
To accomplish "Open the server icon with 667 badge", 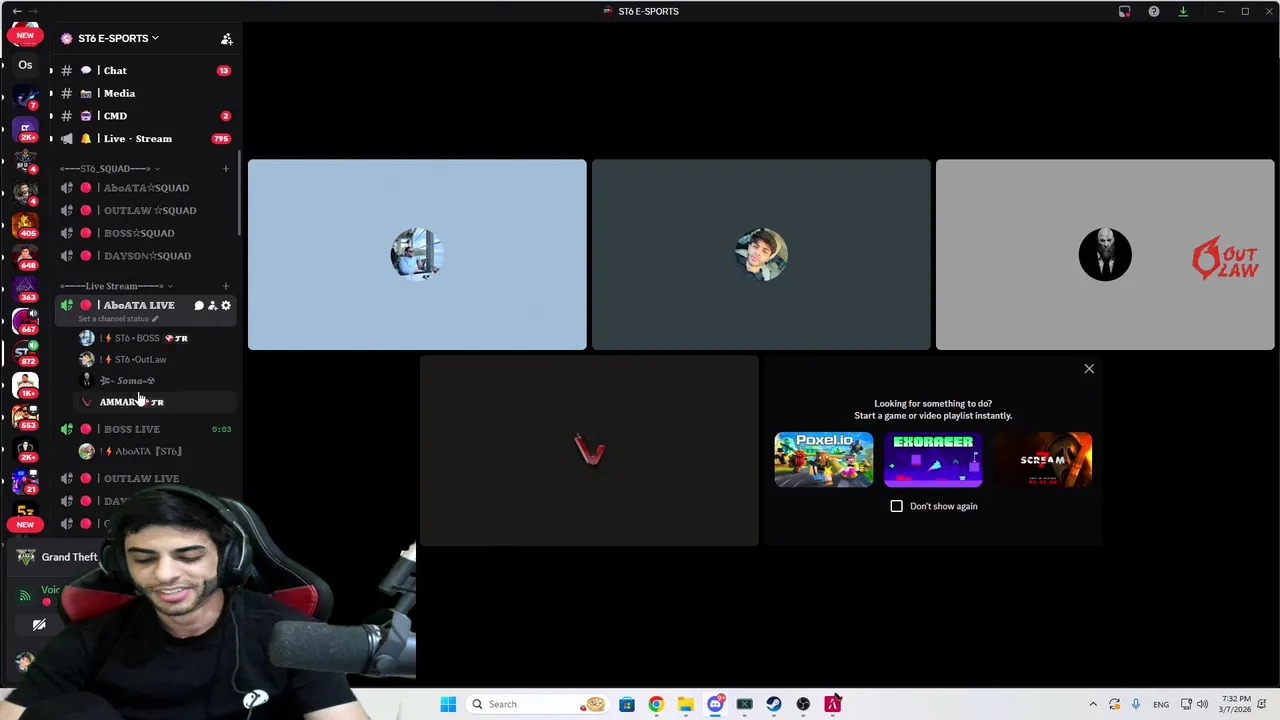I will click(25, 321).
